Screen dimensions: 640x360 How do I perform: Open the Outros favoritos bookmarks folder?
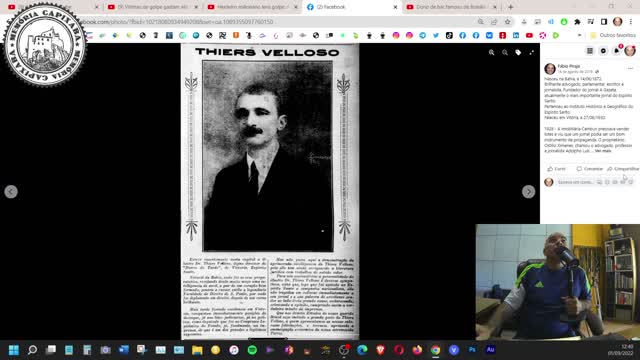coord(613,36)
